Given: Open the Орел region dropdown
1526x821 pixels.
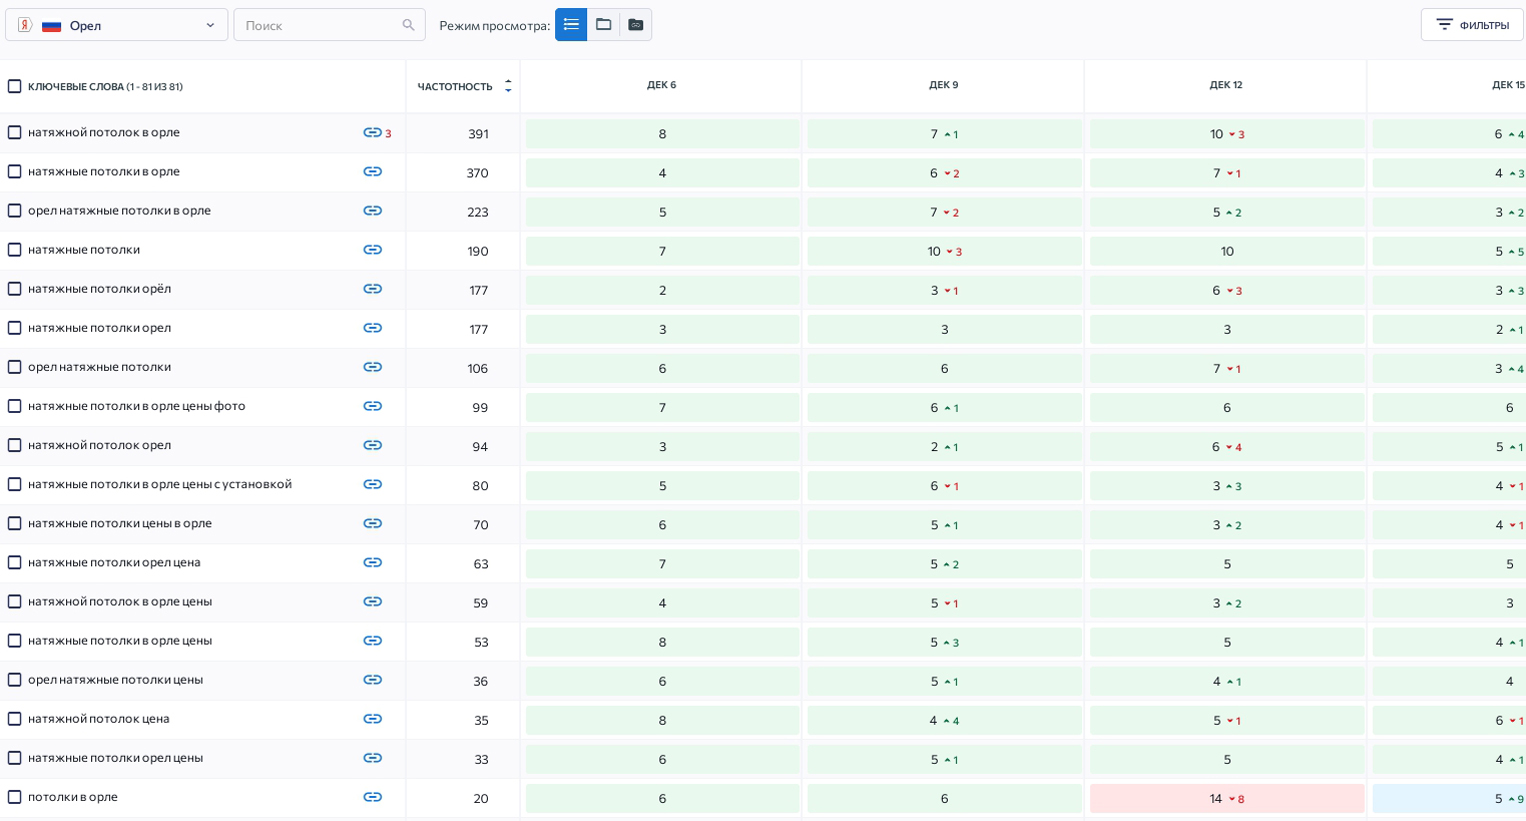Looking at the screenshot, I should tap(117, 25).
